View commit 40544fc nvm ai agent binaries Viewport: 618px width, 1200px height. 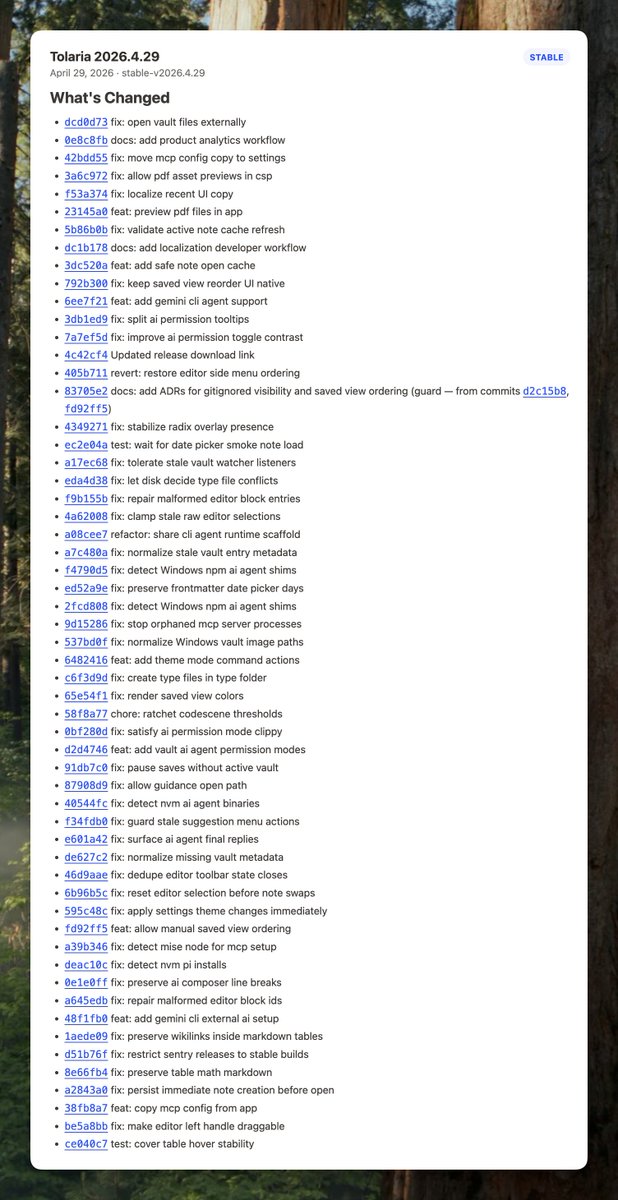86,804
